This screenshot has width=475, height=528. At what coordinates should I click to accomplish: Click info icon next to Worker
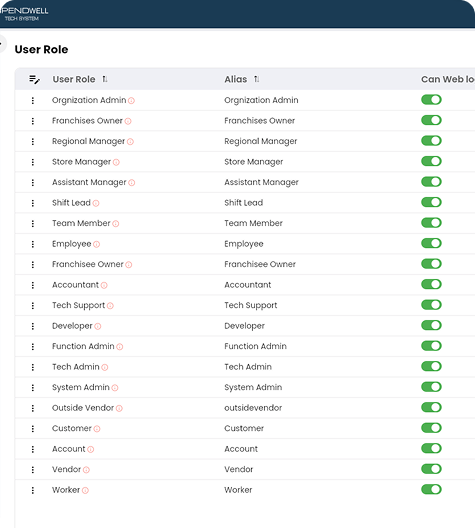click(x=85, y=490)
